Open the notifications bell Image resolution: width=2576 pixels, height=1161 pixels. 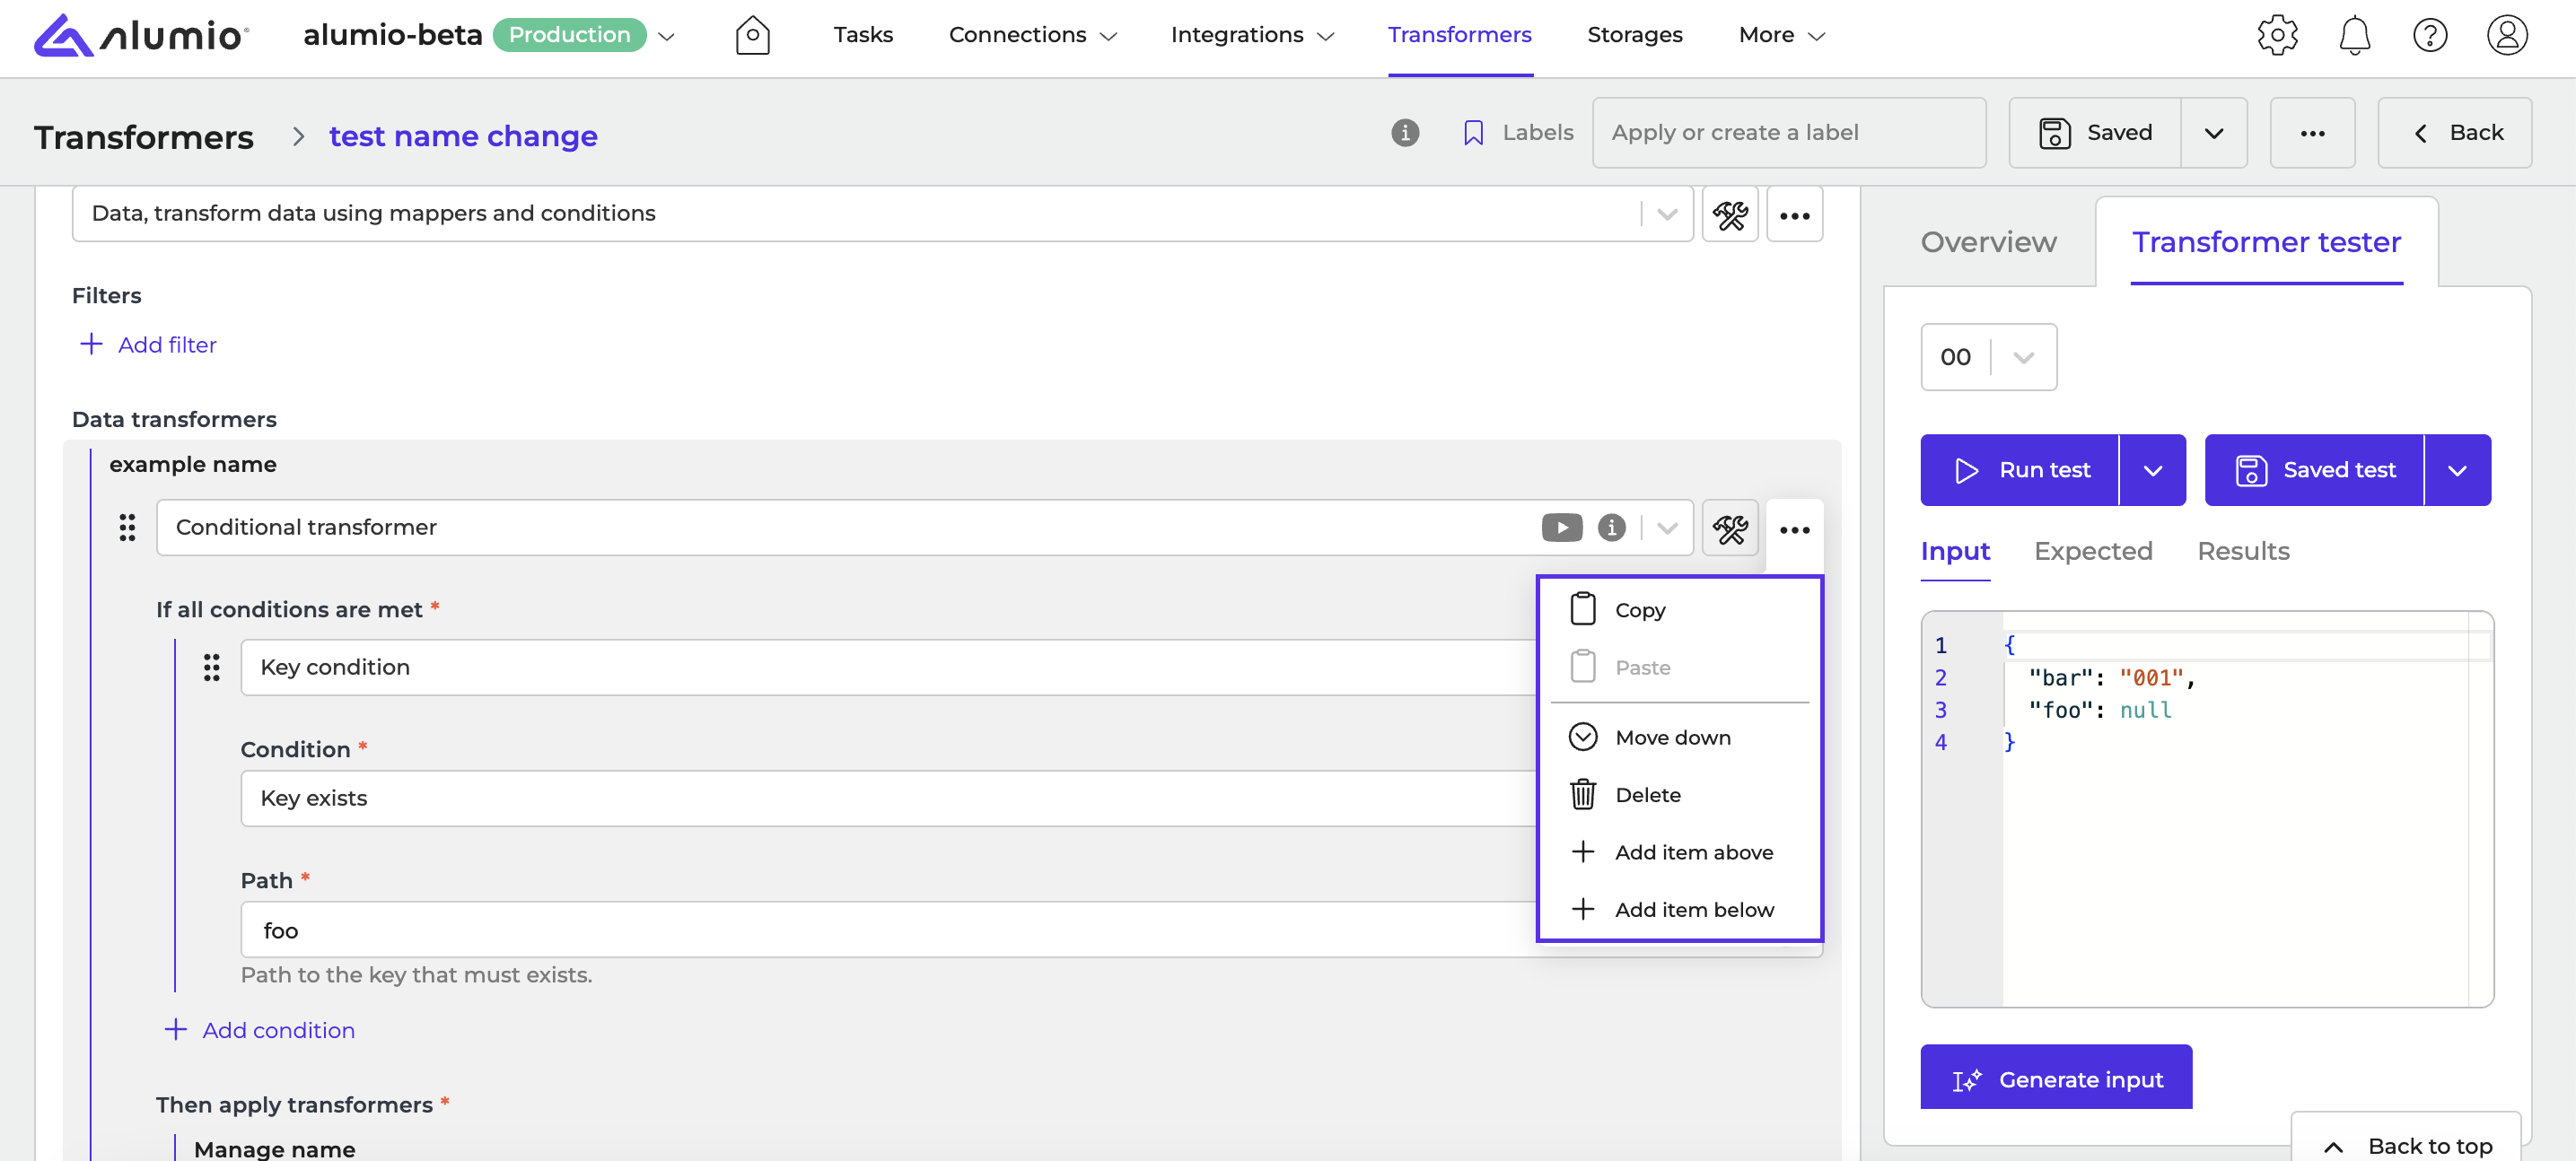2354,35
